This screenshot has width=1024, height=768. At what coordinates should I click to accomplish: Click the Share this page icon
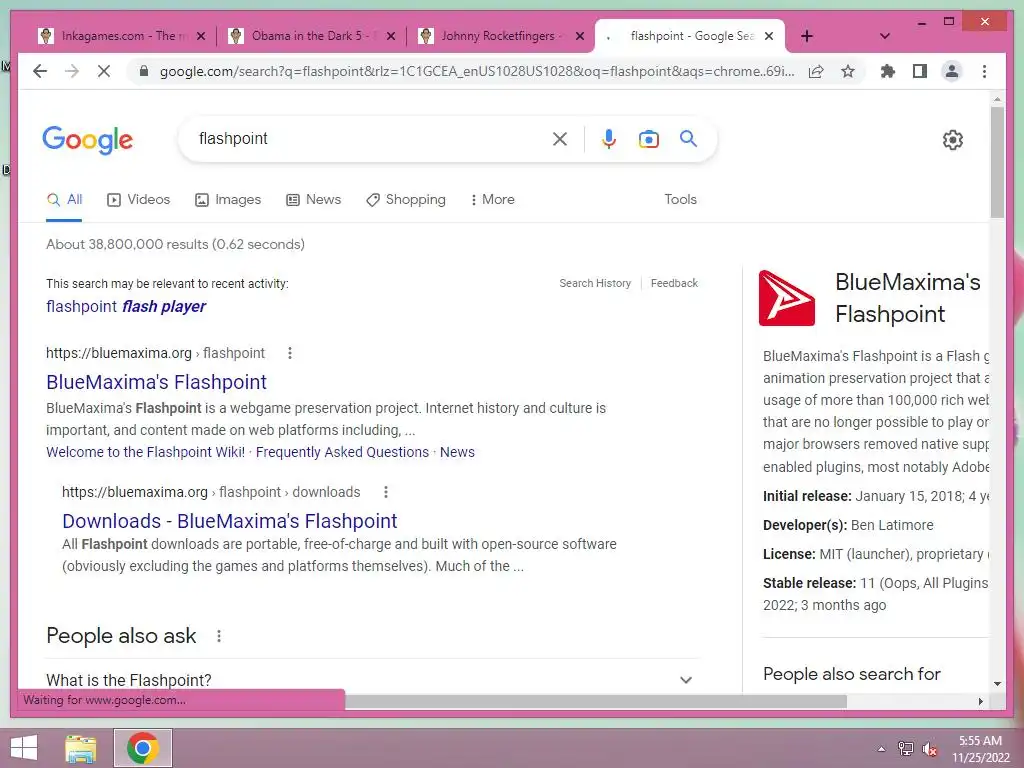click(x=816, y=71)
